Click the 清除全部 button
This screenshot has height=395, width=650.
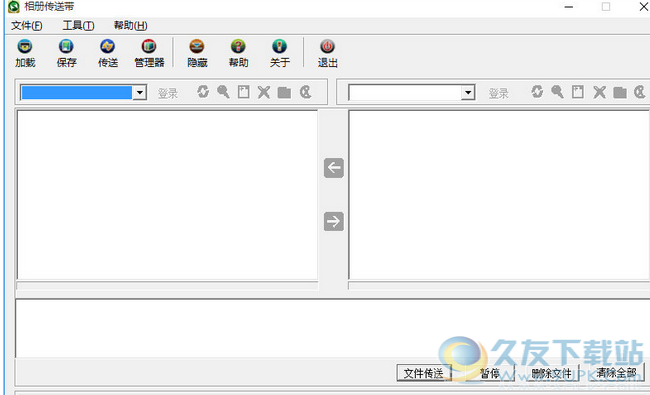point(617,373)
